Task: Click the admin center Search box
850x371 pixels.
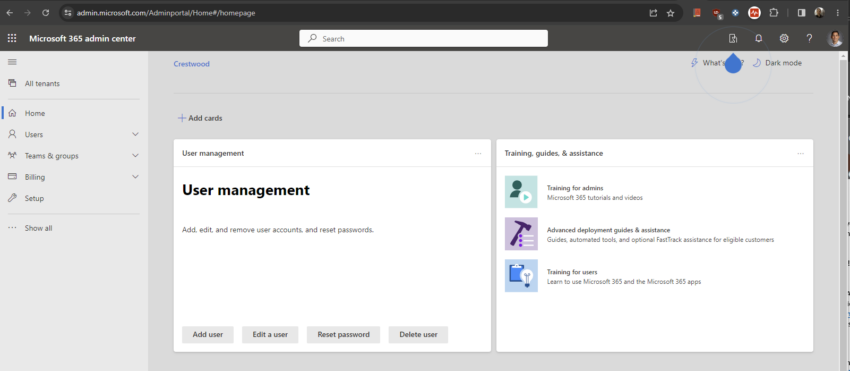Action: point(423,39)
